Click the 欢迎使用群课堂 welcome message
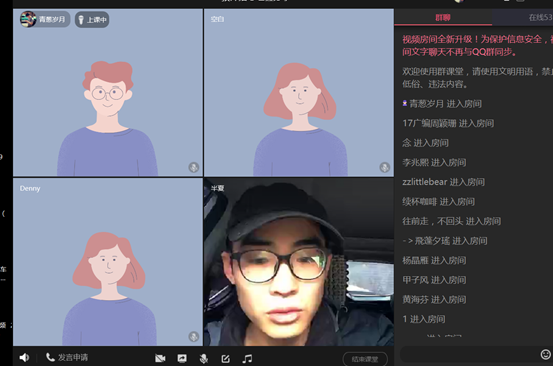Viewport: 553px width, 366px height. (478, 78)
